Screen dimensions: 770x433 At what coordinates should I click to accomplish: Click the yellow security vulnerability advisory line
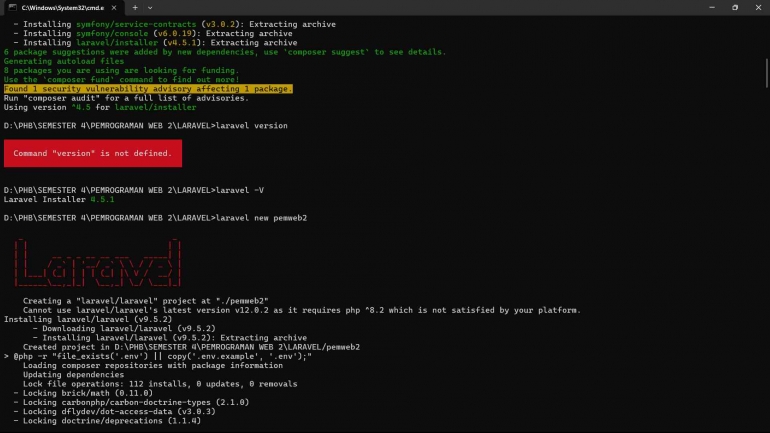(148, 89)
